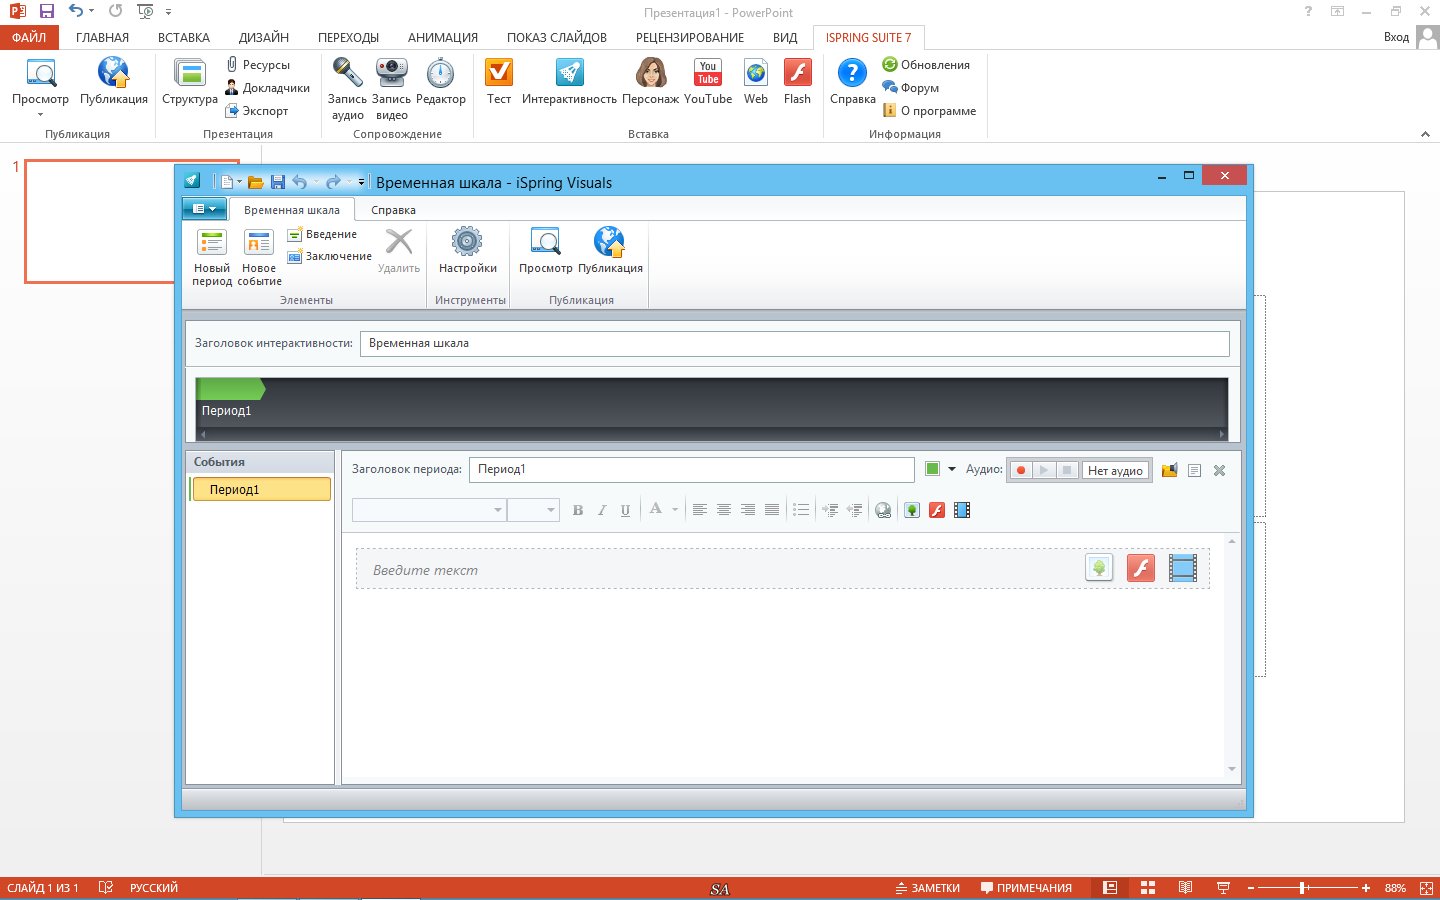Image resolution: width=1440 pixels, height=900 pixels.
Task: Open the font size dropdown
Action: tap(533, 510)
